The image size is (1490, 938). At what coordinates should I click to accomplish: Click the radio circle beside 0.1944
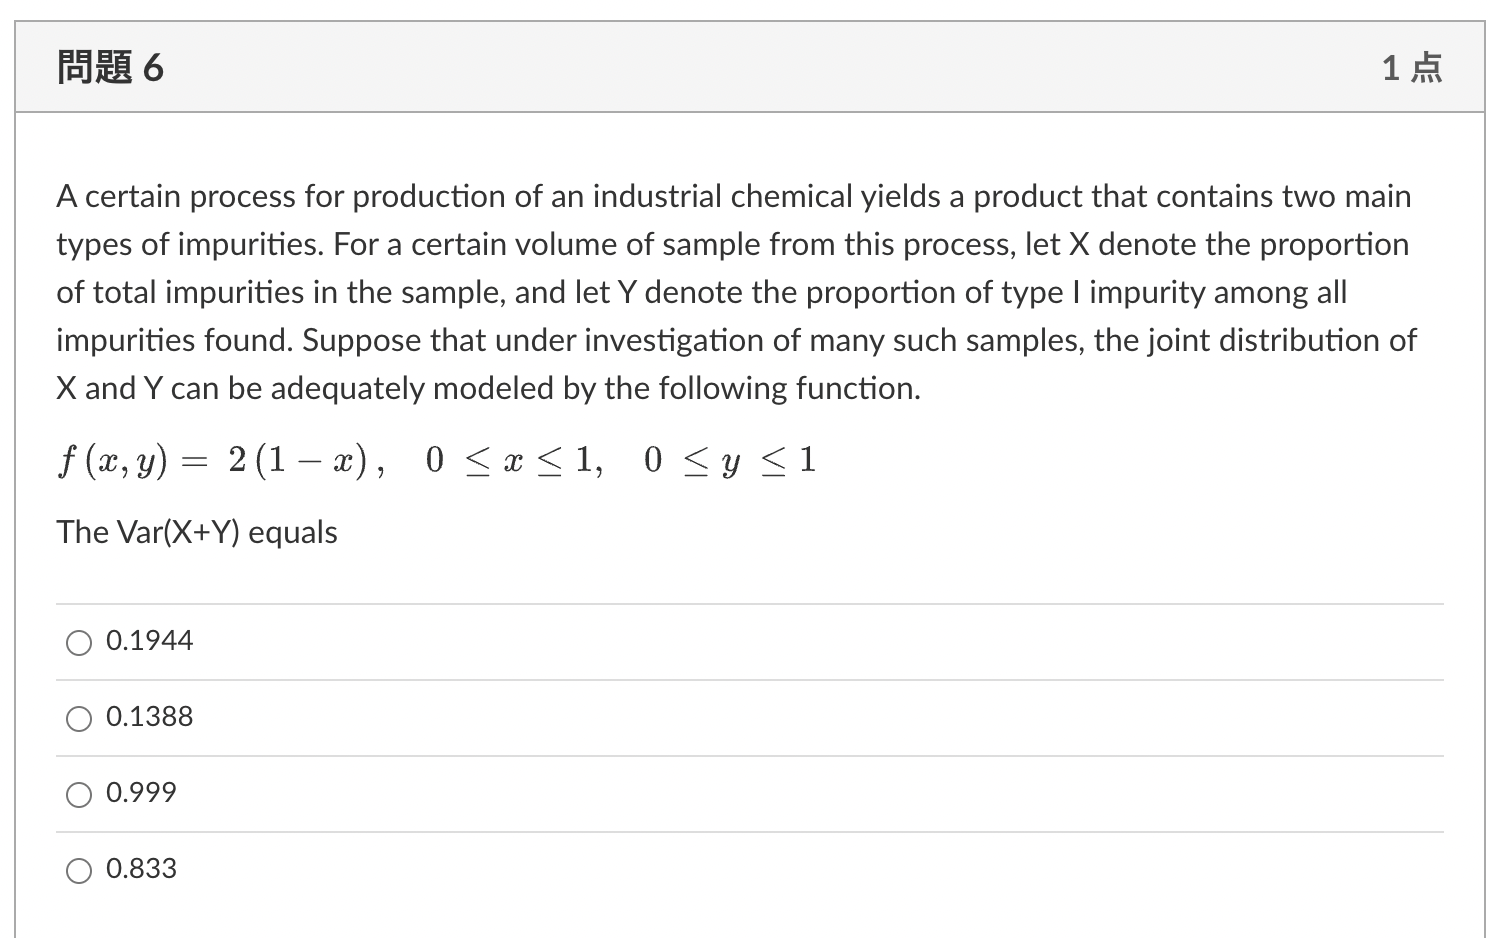(79, 643)
